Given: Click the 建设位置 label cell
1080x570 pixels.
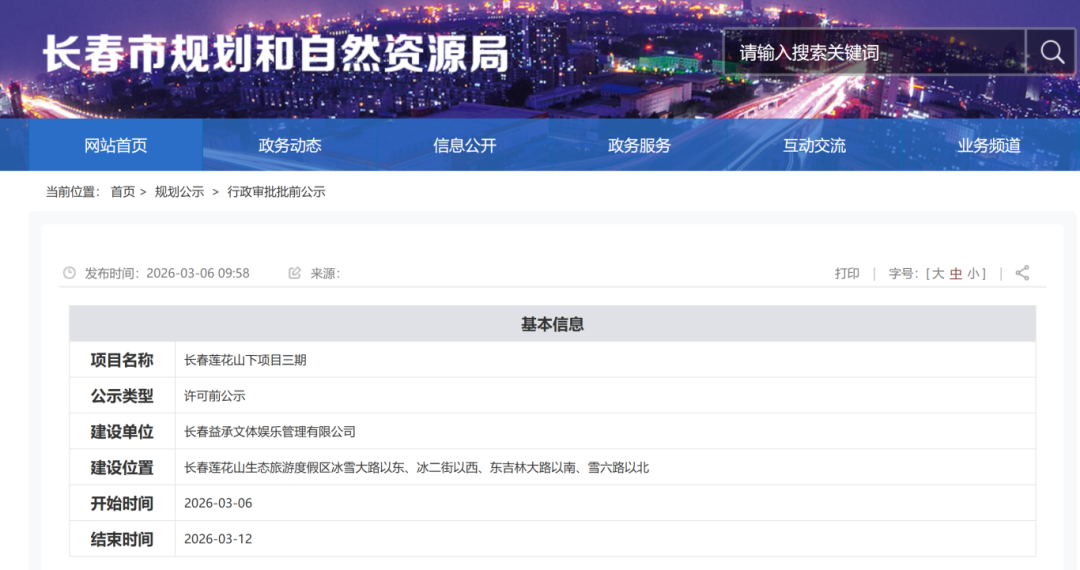Looking at the screenshot, I should (122, 467).
